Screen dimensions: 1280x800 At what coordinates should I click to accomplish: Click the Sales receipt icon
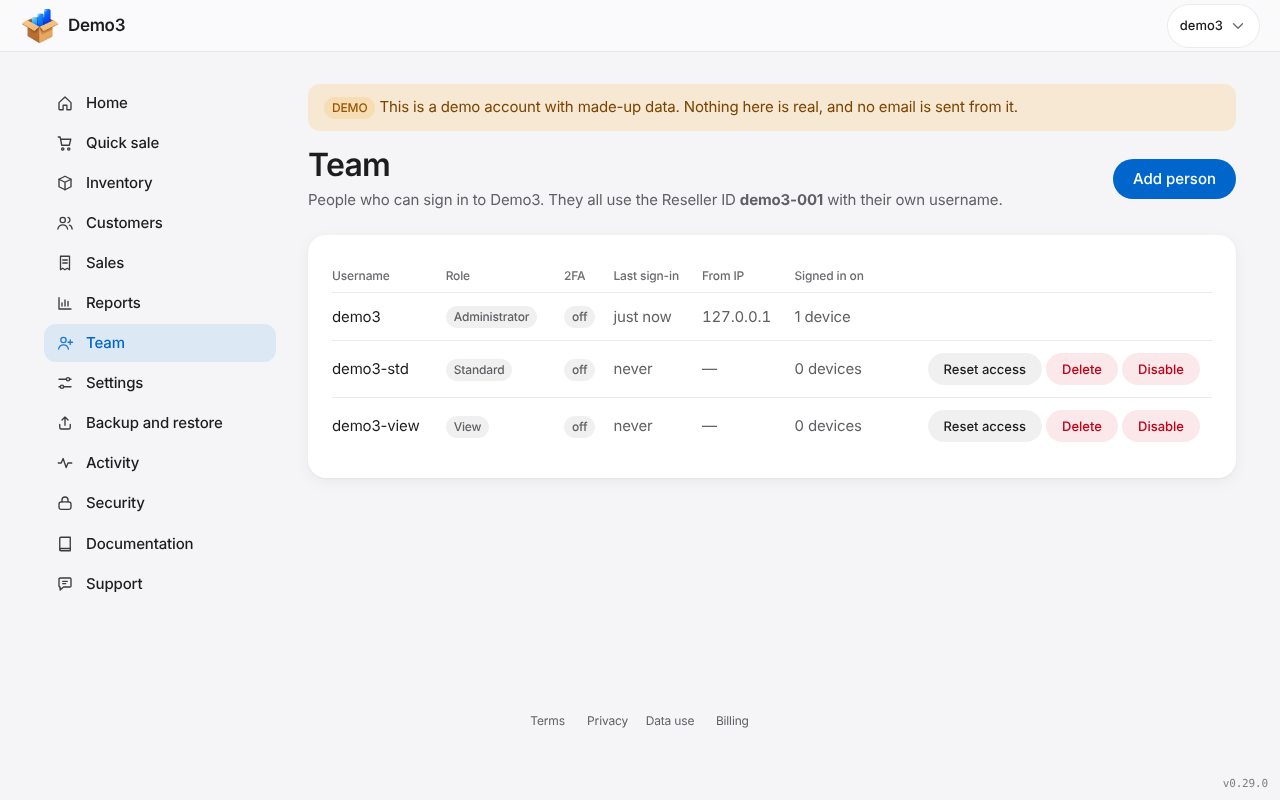(x=65, y=263)
